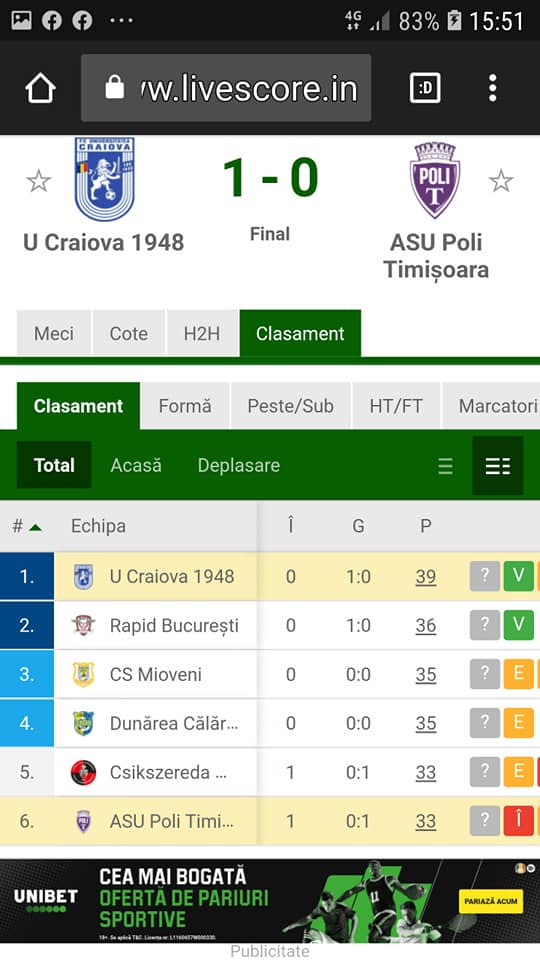Sort the table by the # column arrow
Screen dimensions: 540x960
click(x=36, y=527)
